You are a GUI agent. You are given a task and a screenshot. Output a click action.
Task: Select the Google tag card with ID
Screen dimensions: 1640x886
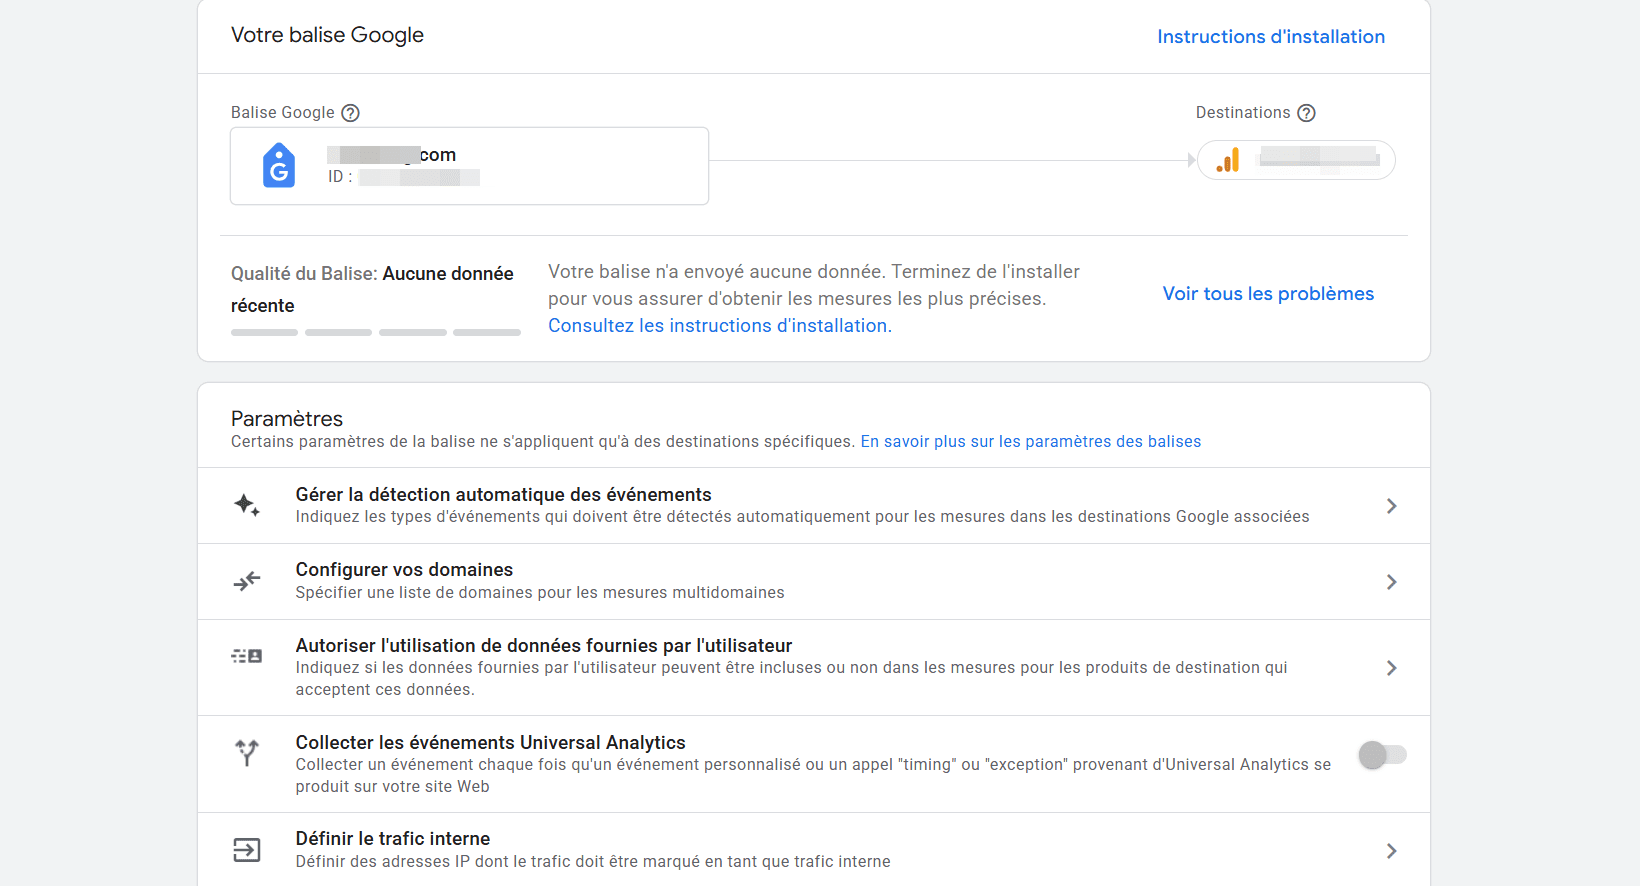[x=470, y=166]
